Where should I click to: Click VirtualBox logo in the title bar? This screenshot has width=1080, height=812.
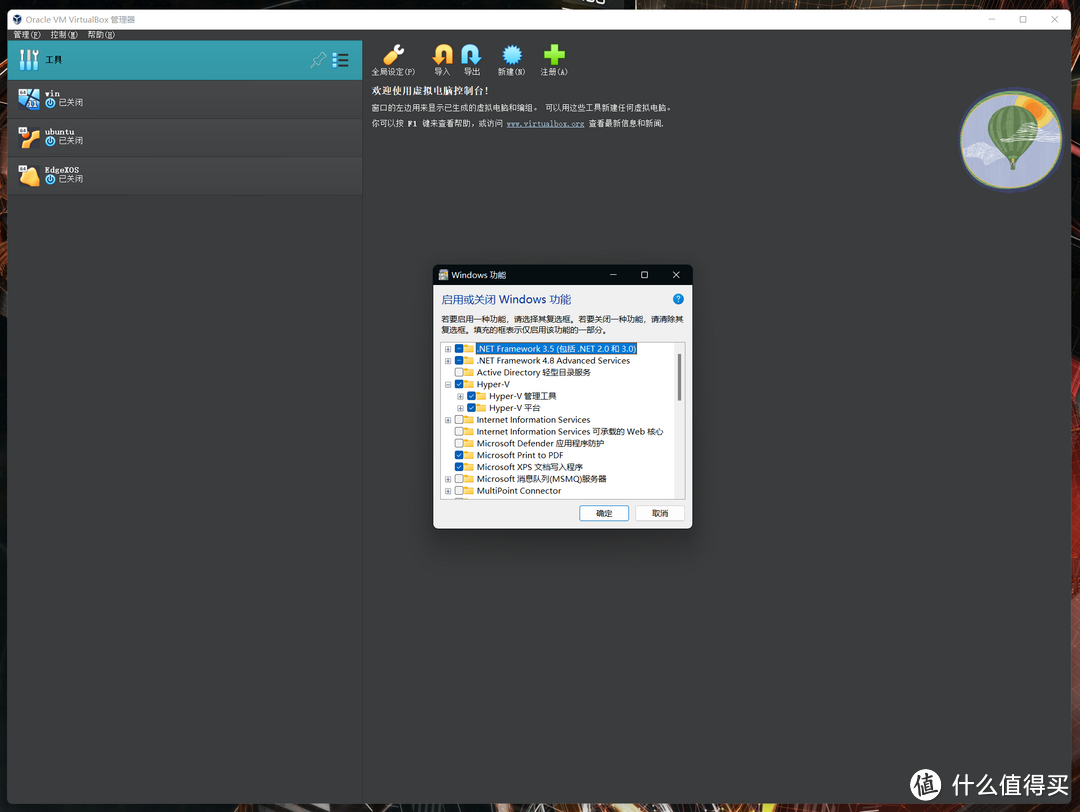click(x=17, y=19)
